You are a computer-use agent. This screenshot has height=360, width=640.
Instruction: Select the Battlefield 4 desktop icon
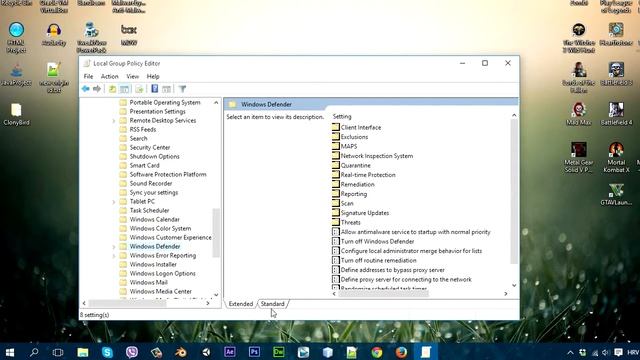pyautogui.click(x=616, y=113)
